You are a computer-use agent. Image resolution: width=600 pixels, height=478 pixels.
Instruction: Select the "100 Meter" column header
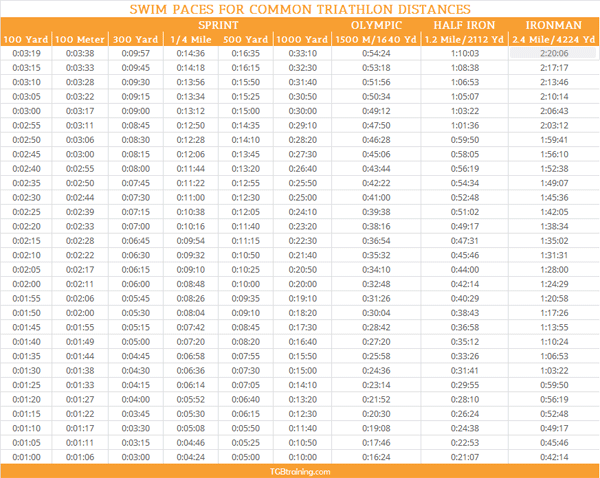tap(80, 39)
